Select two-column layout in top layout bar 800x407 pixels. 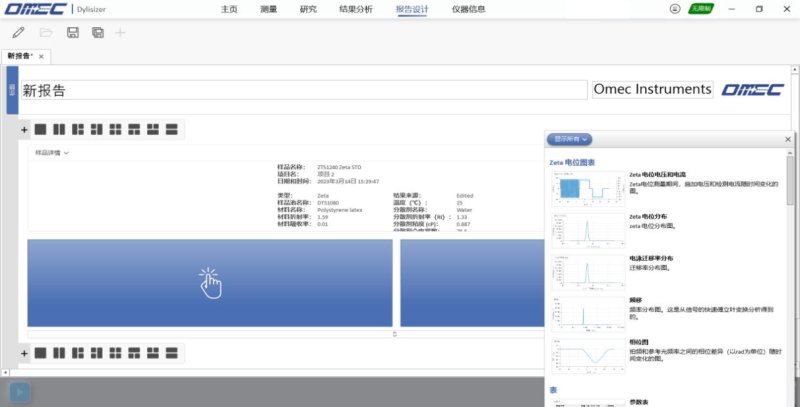click(x=59, y=129)
